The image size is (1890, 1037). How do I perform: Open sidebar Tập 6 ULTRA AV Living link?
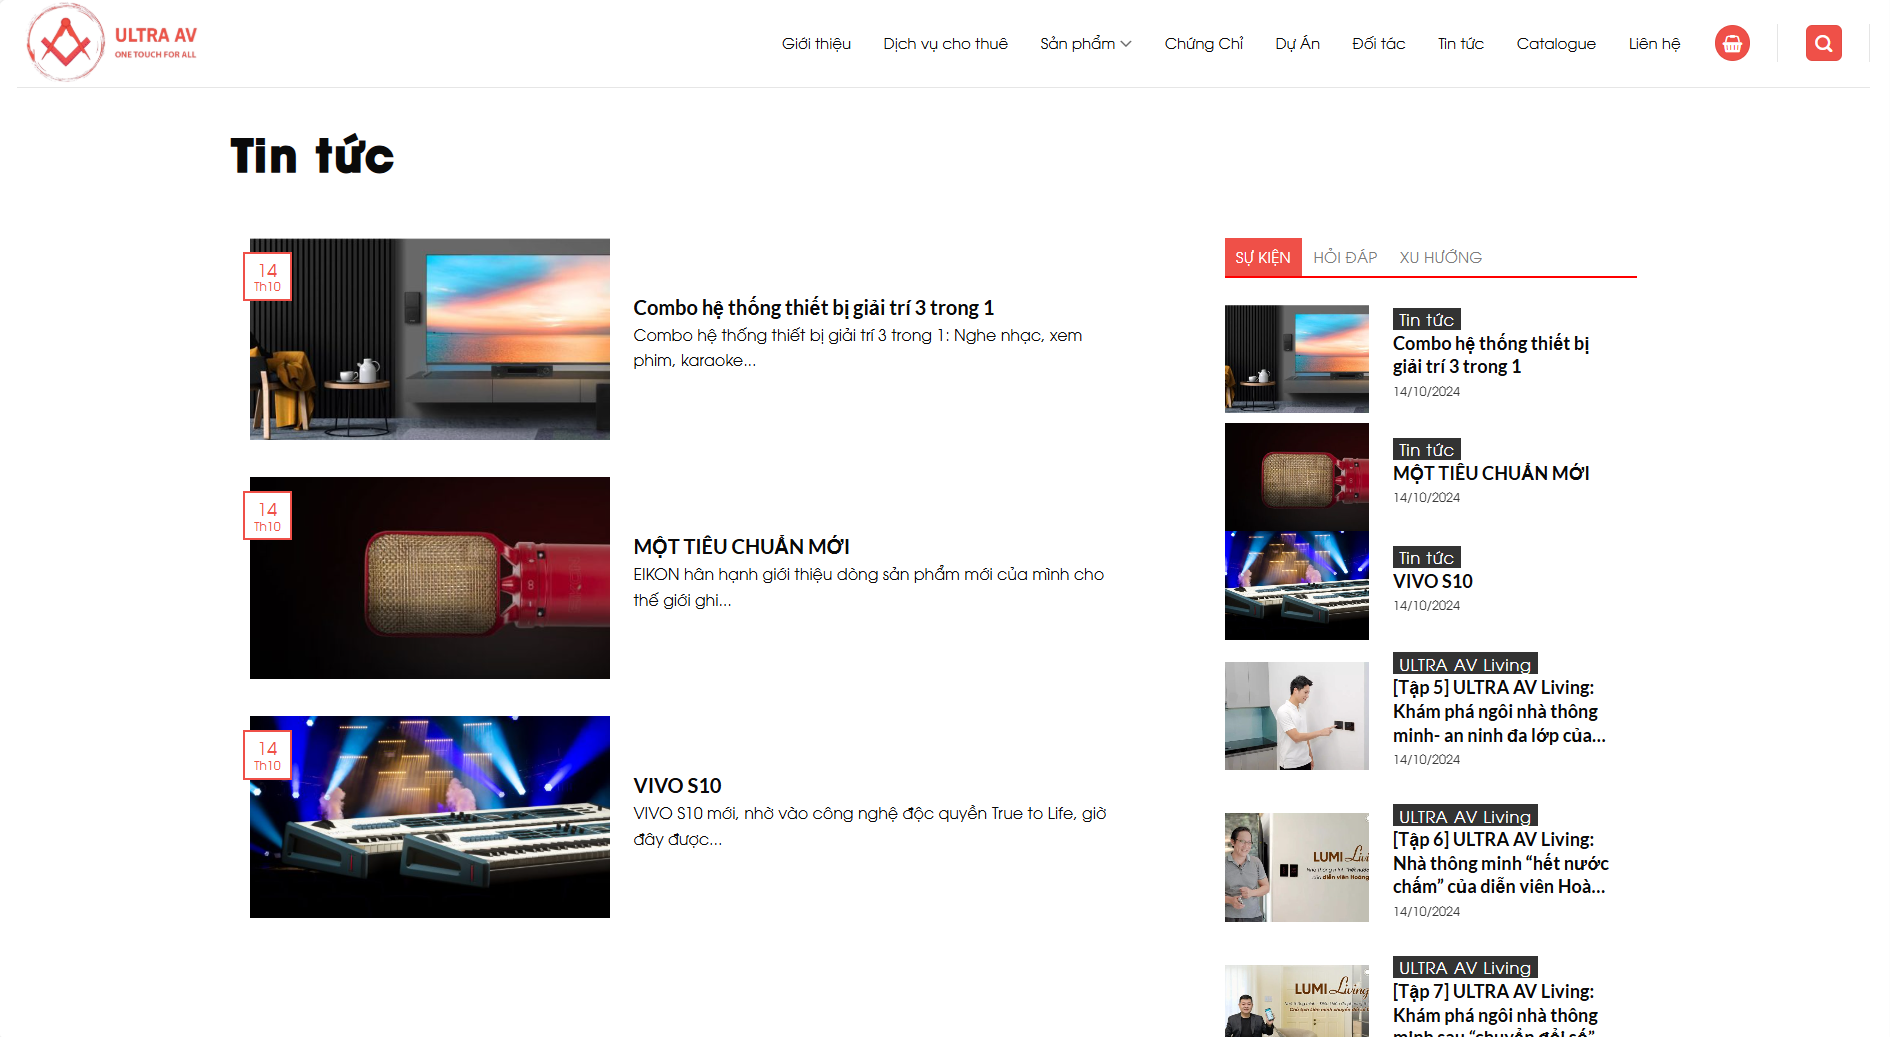1500,863
